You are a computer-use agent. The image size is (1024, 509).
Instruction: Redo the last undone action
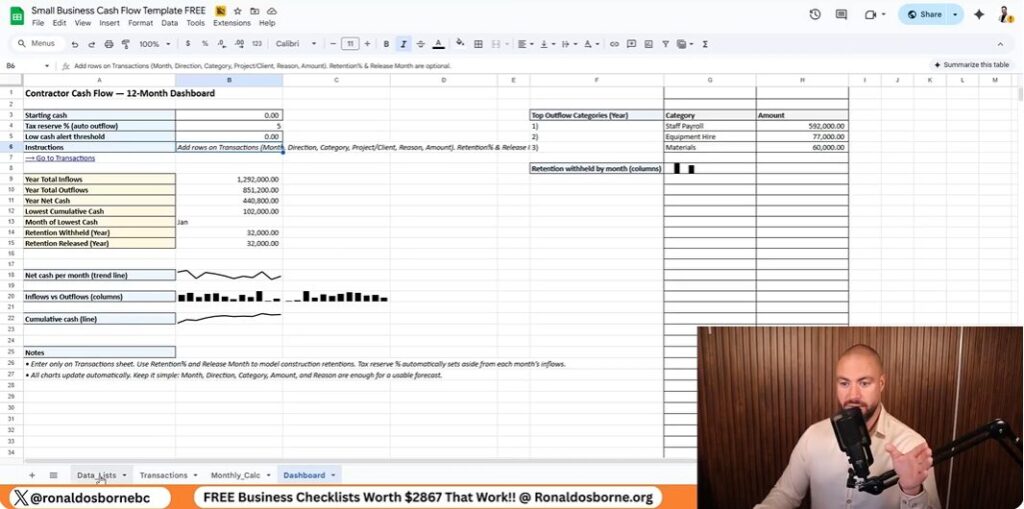point(91,44)
